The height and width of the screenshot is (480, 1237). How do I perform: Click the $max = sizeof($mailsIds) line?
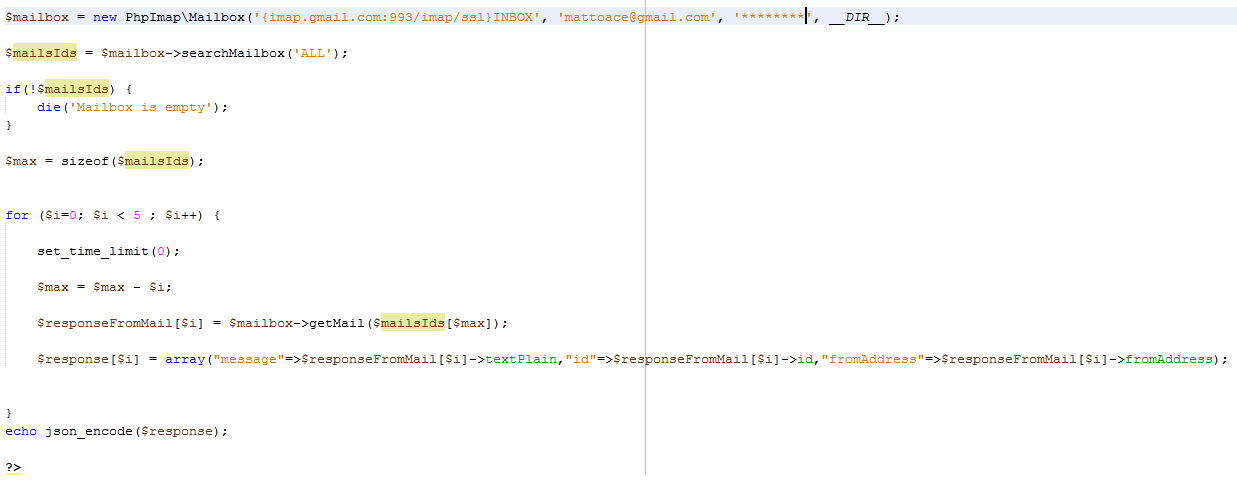105,161
